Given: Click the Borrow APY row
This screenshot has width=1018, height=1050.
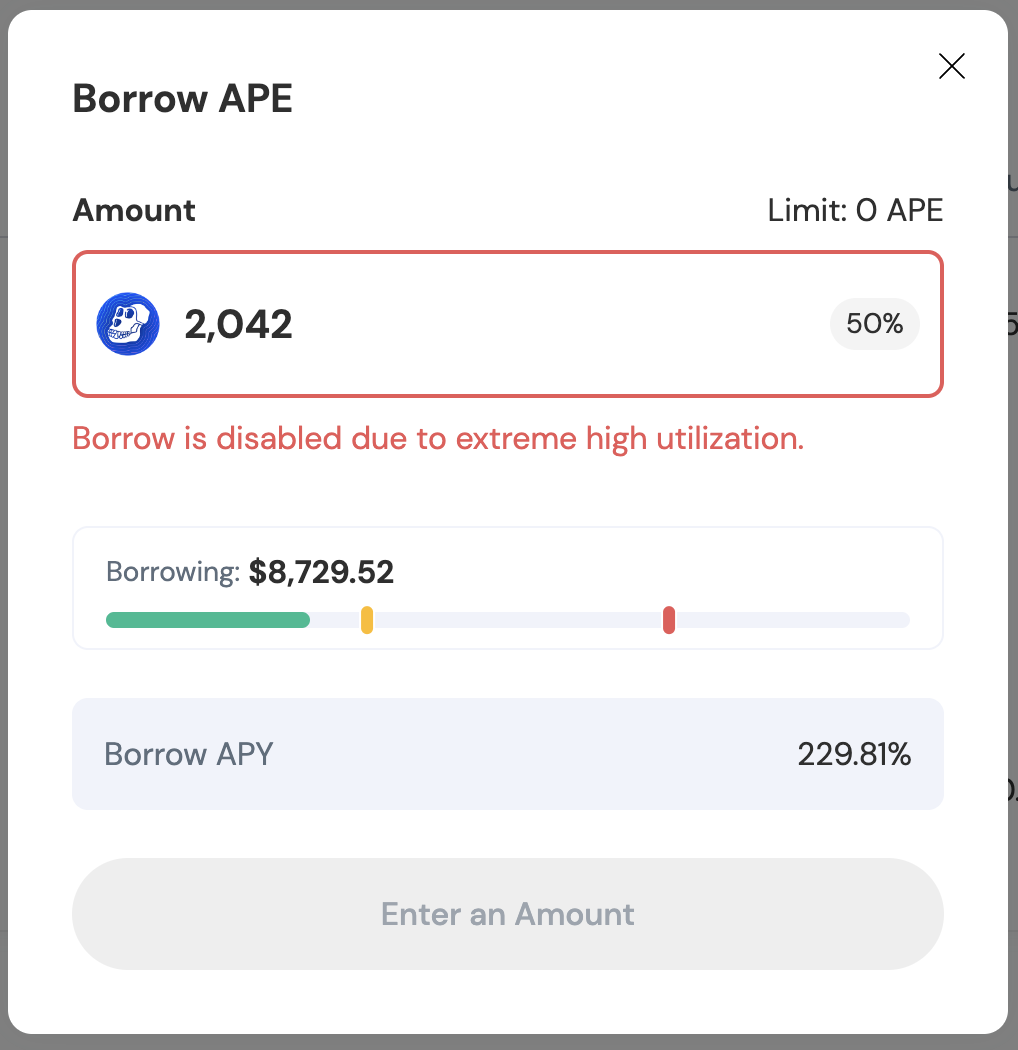Looking at the screenshot, I should [507, 754].
